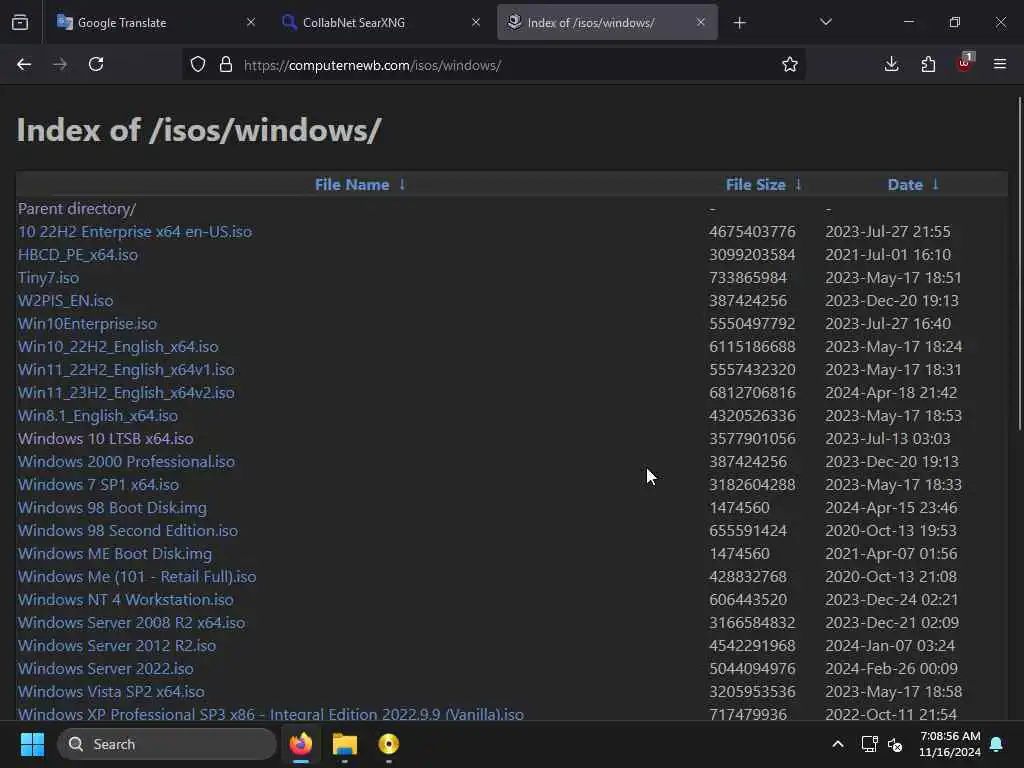
Task: Reload the current page
Action: 96,65
